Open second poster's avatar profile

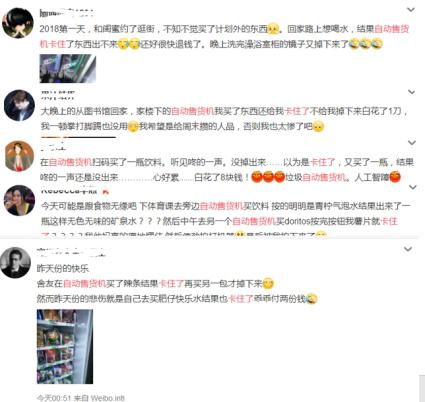point(19,105)
